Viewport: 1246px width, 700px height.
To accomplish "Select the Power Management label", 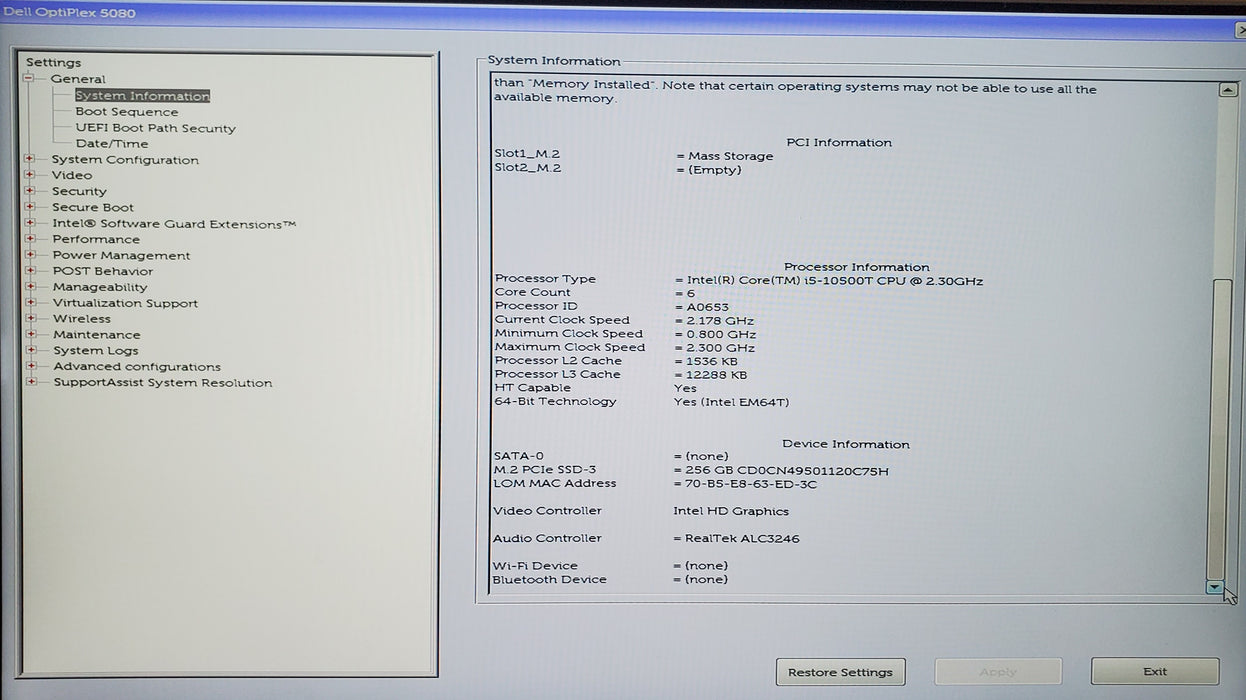I will coord(121,255).
